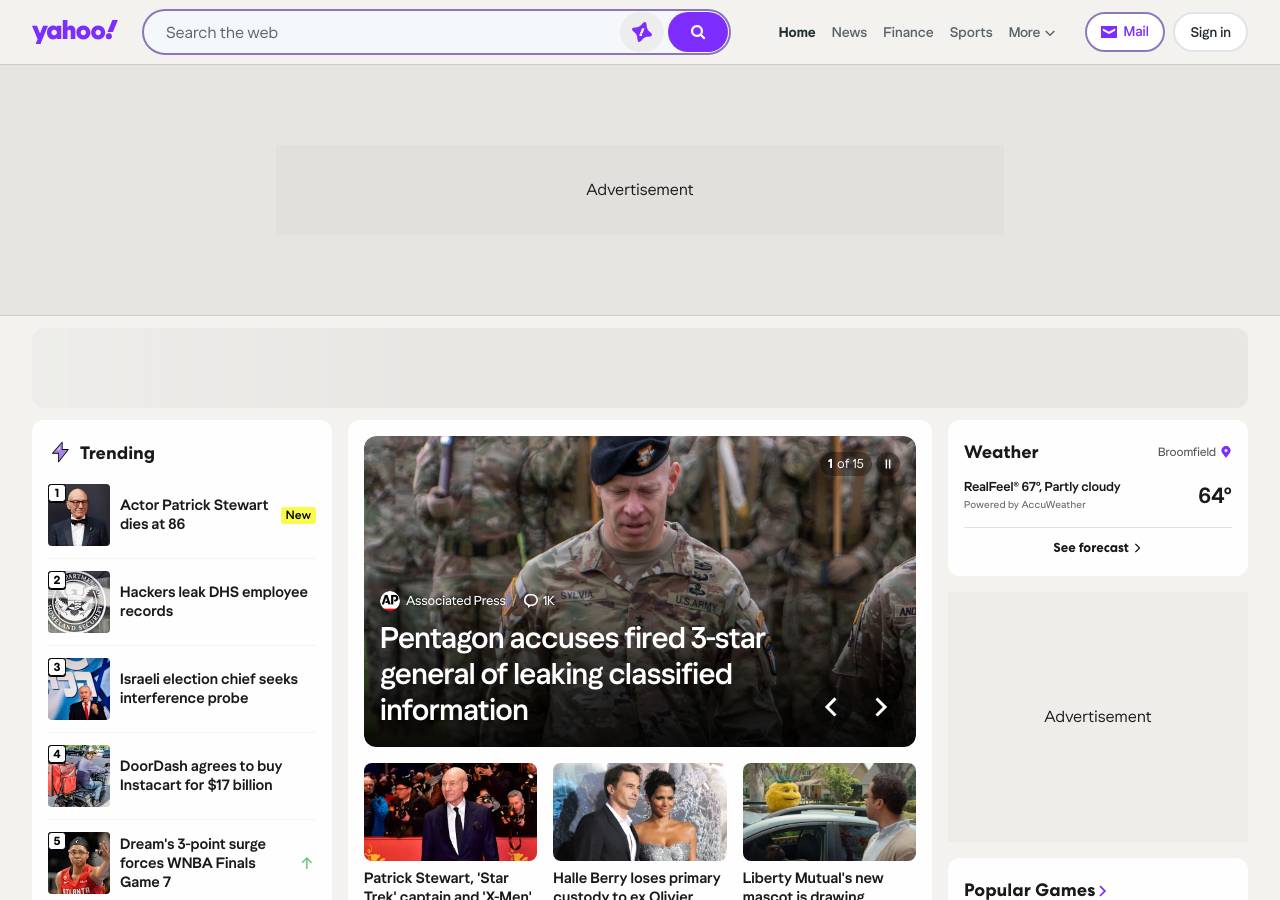
Task: Open the Finance navigation tab
Action: click(908, 32)
